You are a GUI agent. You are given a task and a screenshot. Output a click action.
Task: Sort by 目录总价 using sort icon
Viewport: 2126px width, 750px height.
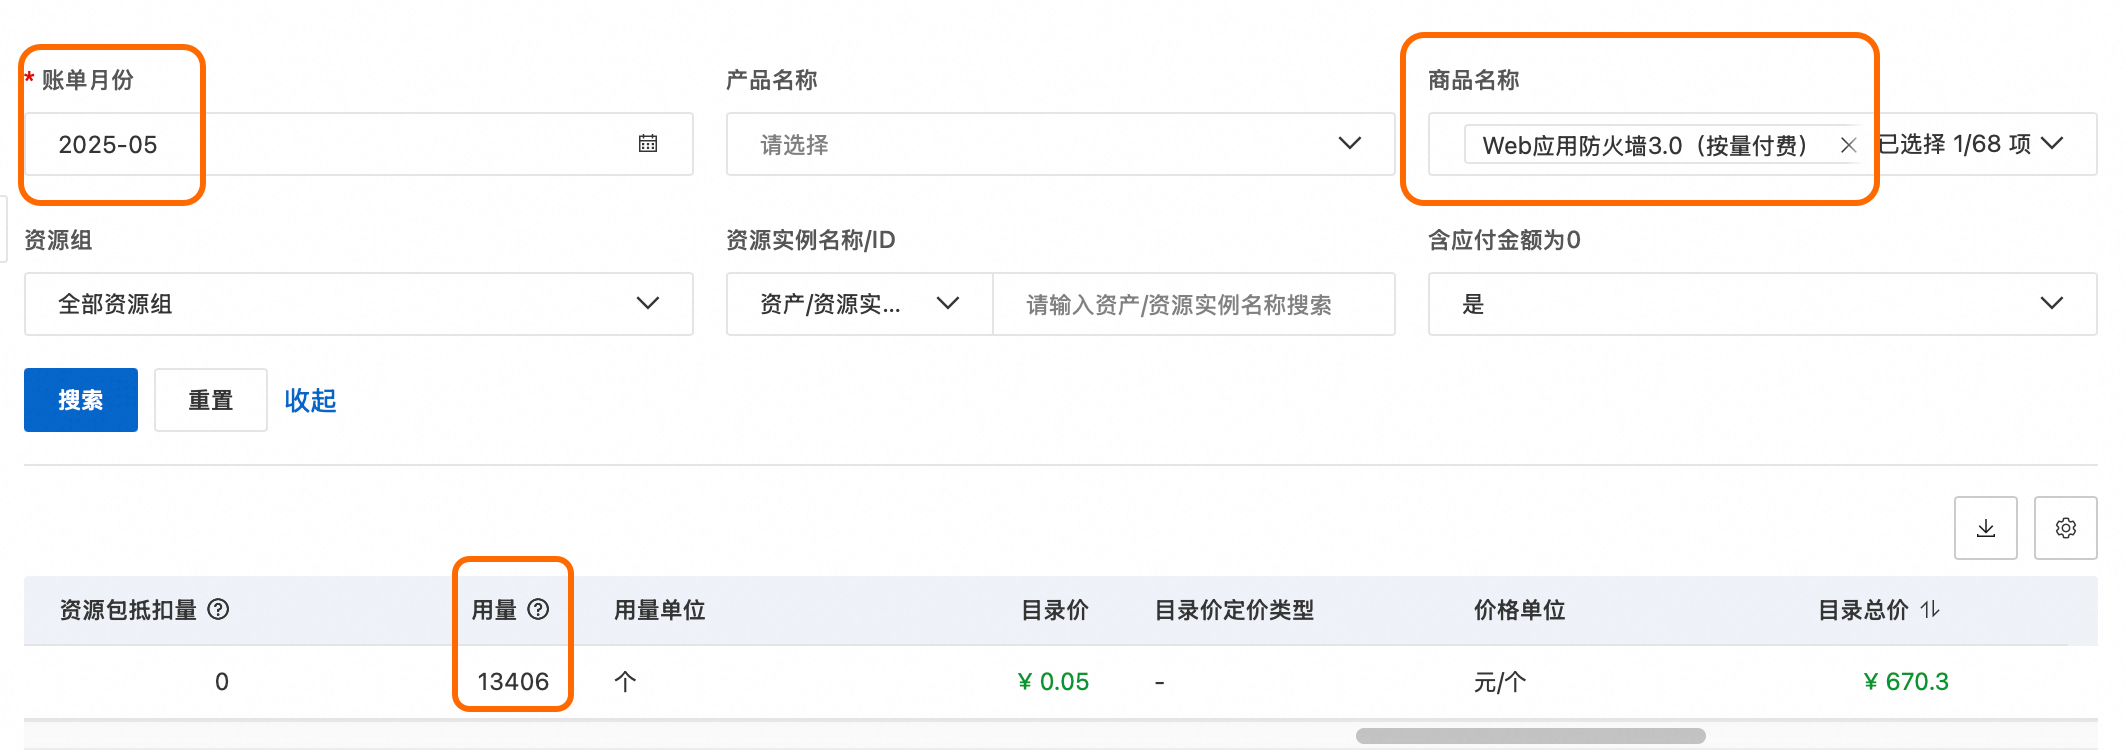pyautogui.click(x=1930, y=609)
